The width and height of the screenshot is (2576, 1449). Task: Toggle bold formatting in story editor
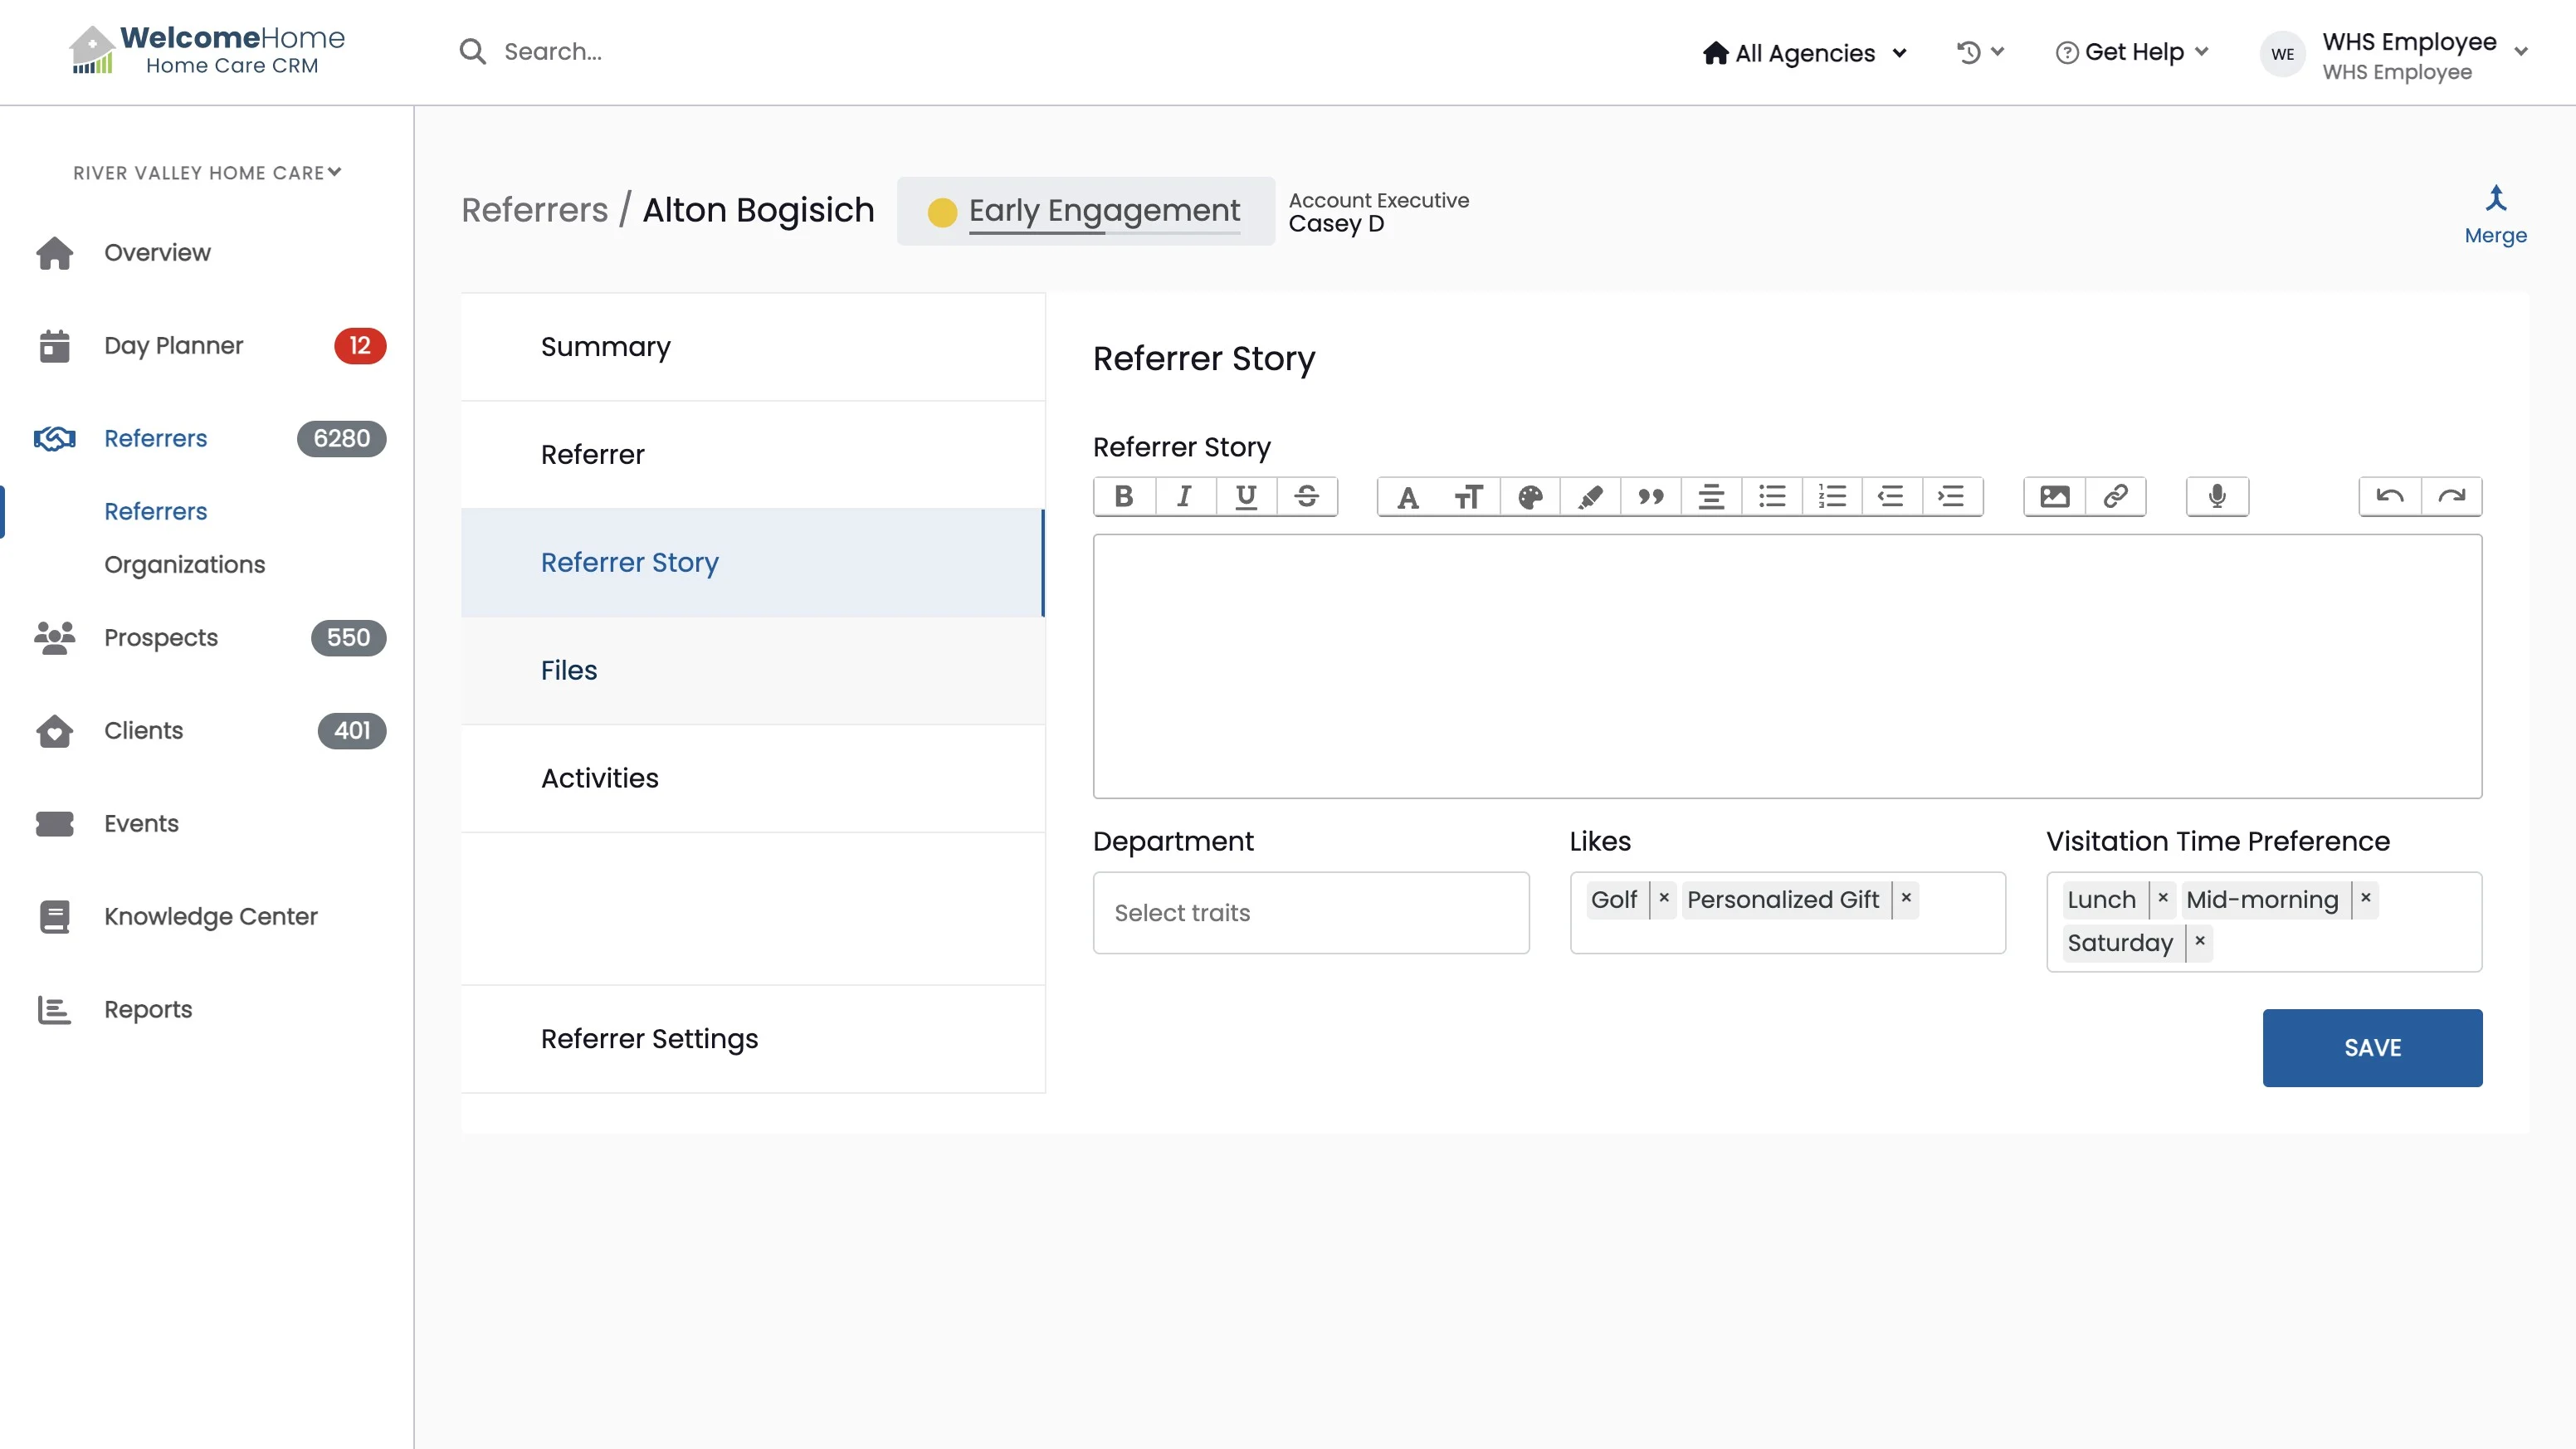(1124, 496)
